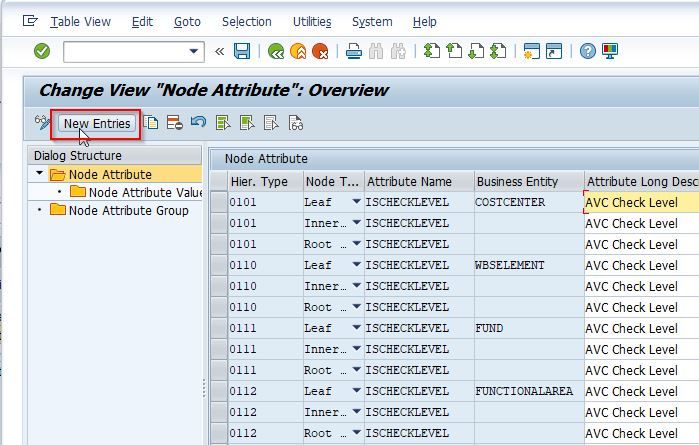
Task: Click the Attribute Name column header
Action: pos(419,181)
